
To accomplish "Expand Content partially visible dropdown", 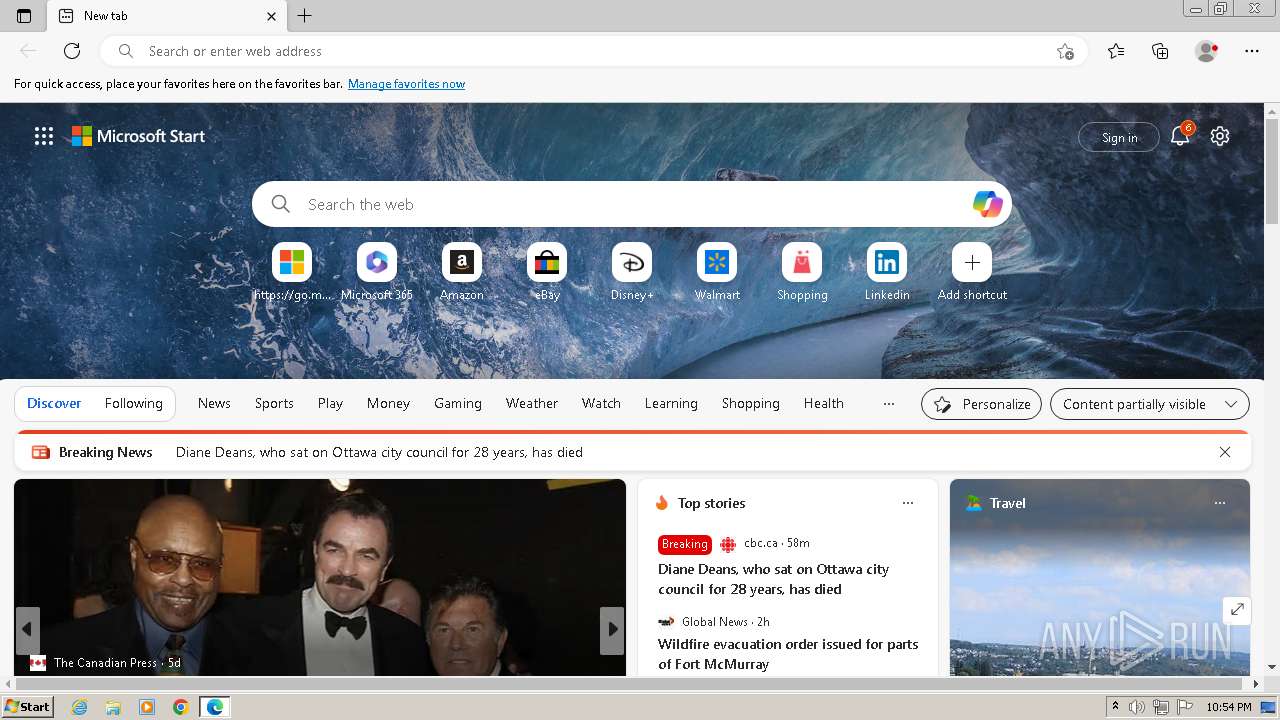I will pyautogui.click(x=1150, y=404).
